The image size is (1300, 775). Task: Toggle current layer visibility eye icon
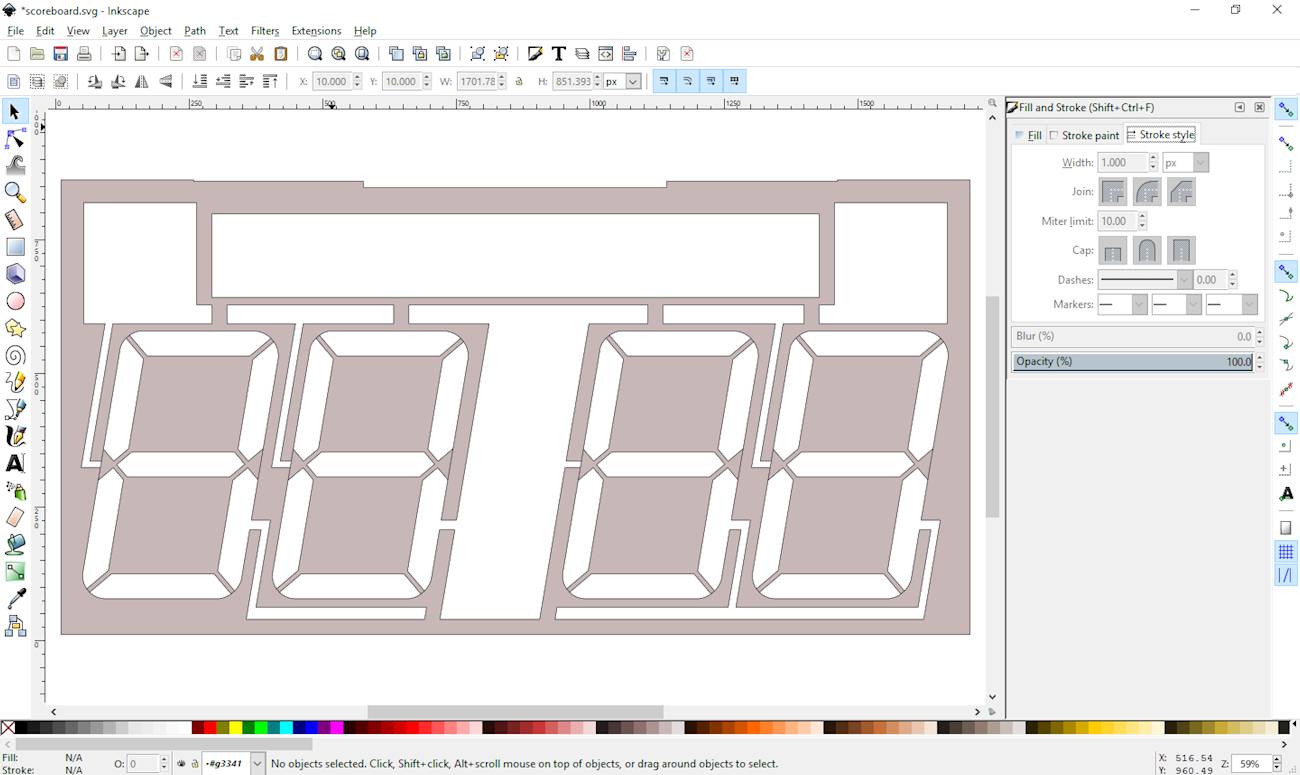[181, 764]
